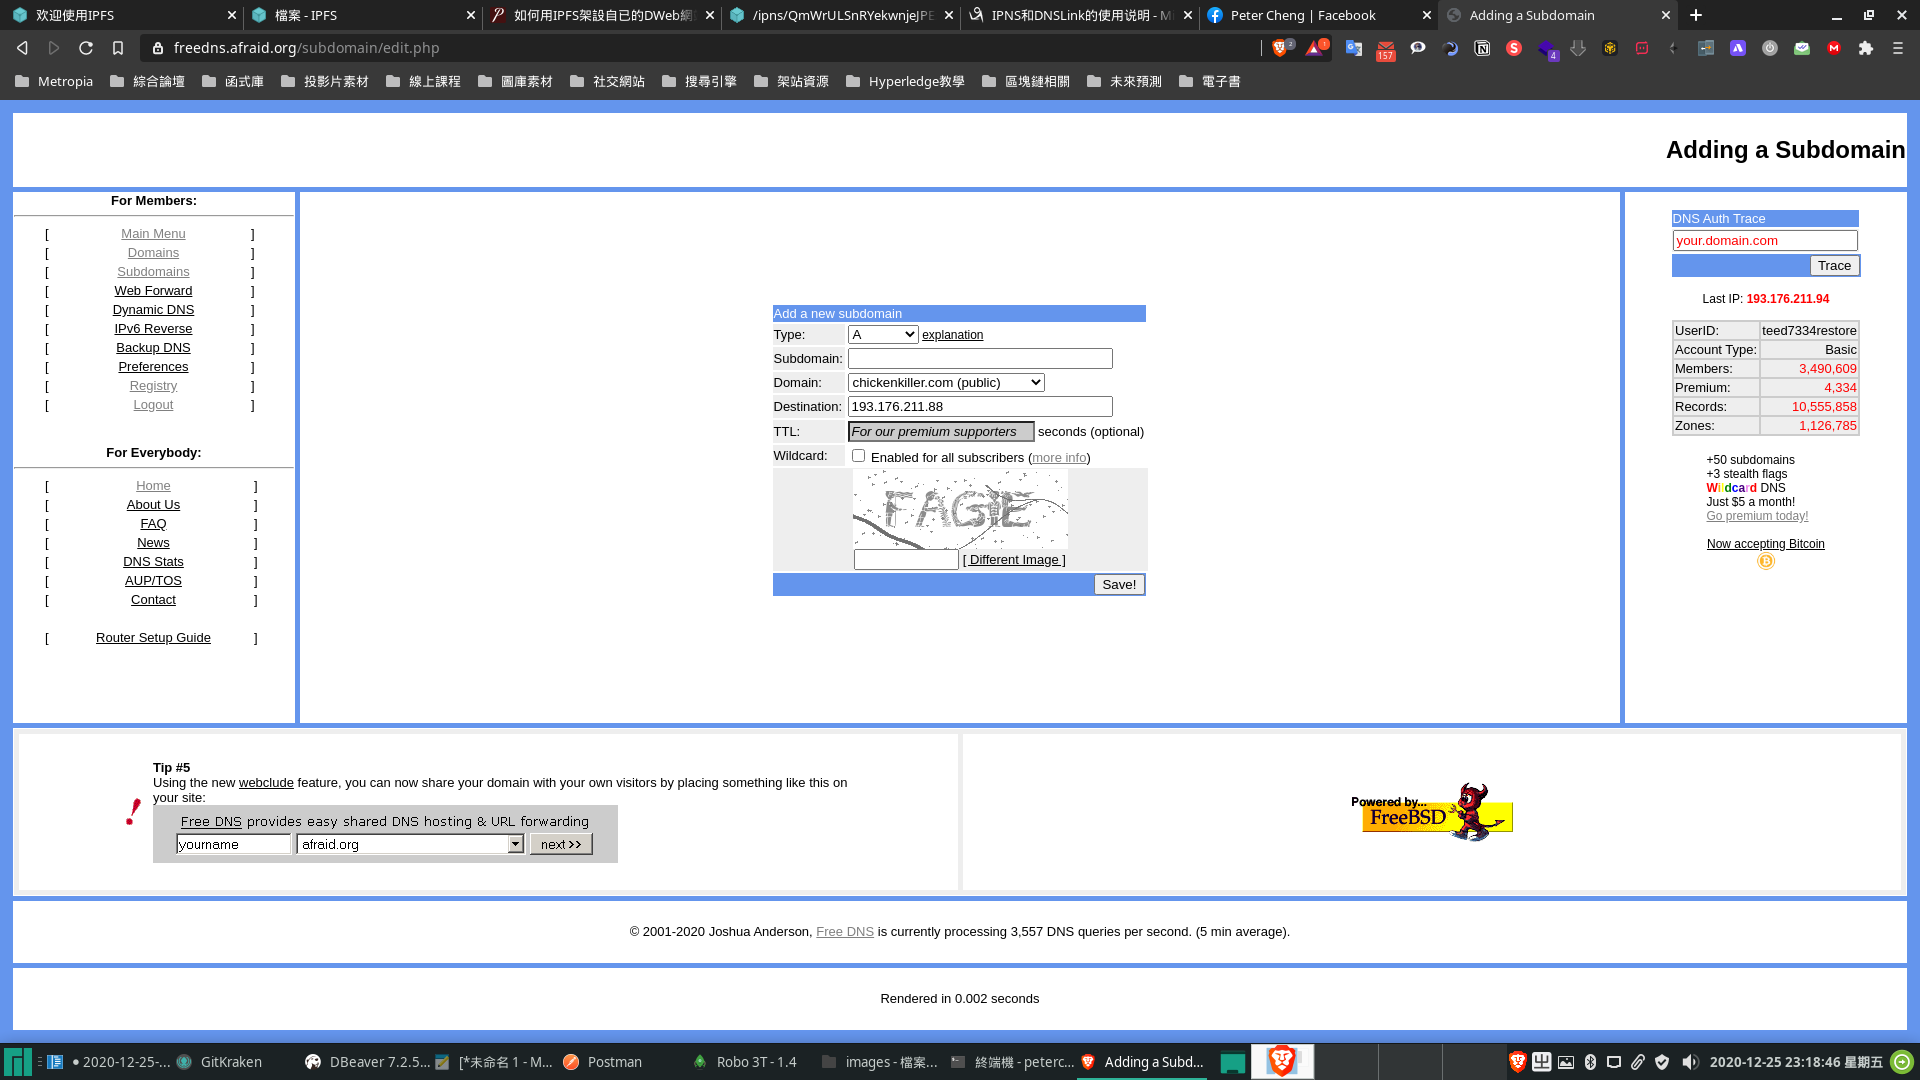
Task: Click the Different Image captcha link
Action: coord(1014,560)
